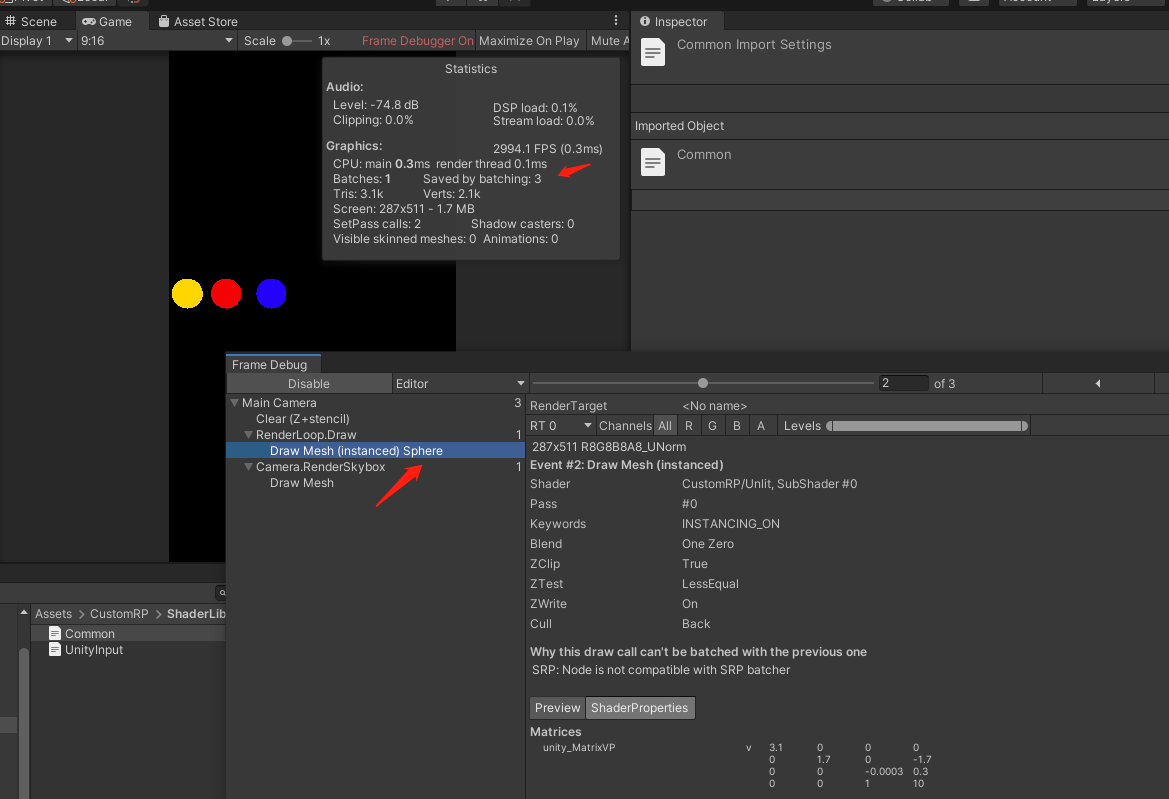Screen dimensions: 1169x799
Task: Toggle Maximize On Play
Action: tap(529, 41)
